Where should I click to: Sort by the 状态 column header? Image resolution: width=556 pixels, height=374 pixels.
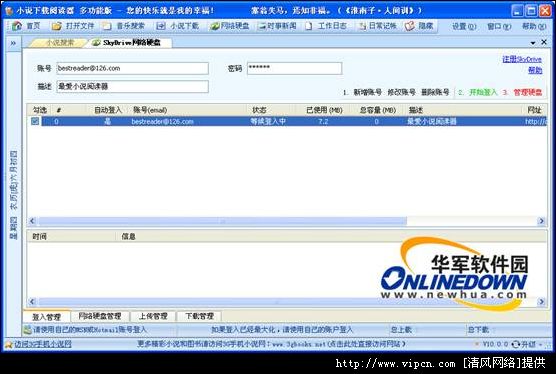tap(271, 110)
